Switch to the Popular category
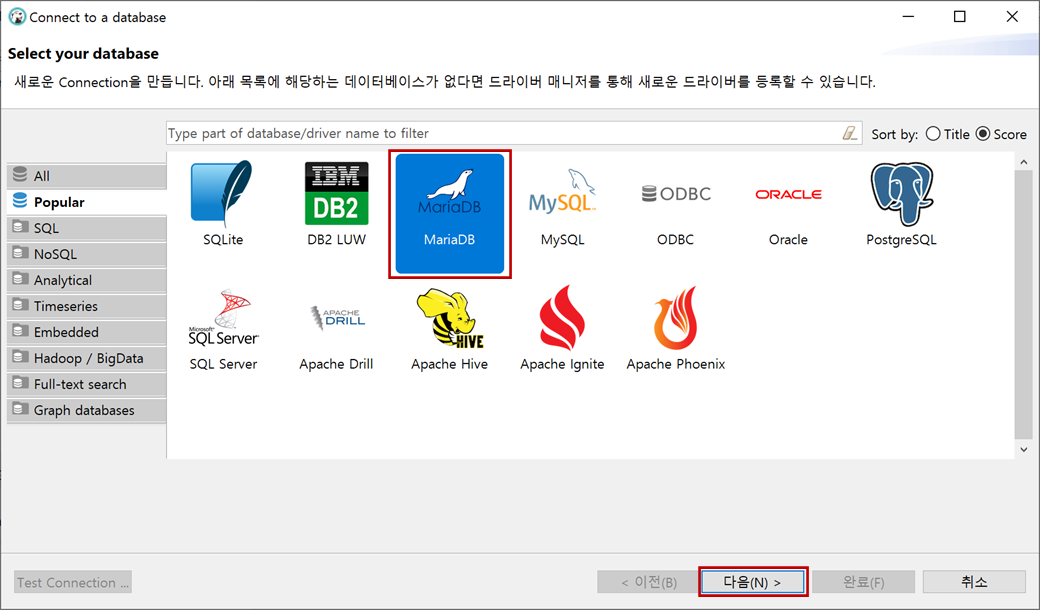Viewport: 1040px width, 610px height. coord(87,202)
